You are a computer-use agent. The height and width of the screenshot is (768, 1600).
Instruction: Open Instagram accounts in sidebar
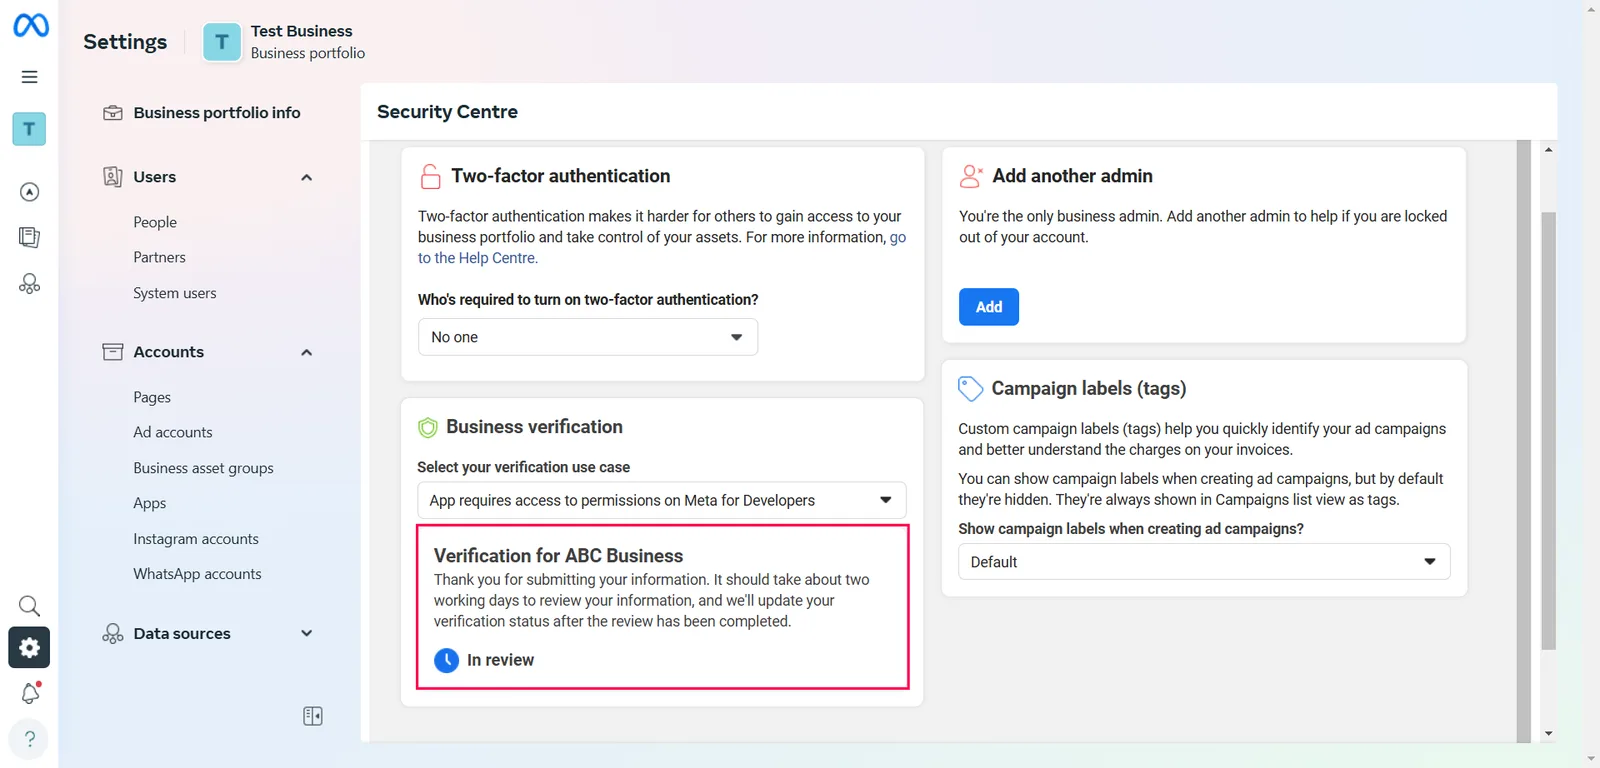(196, 539)
